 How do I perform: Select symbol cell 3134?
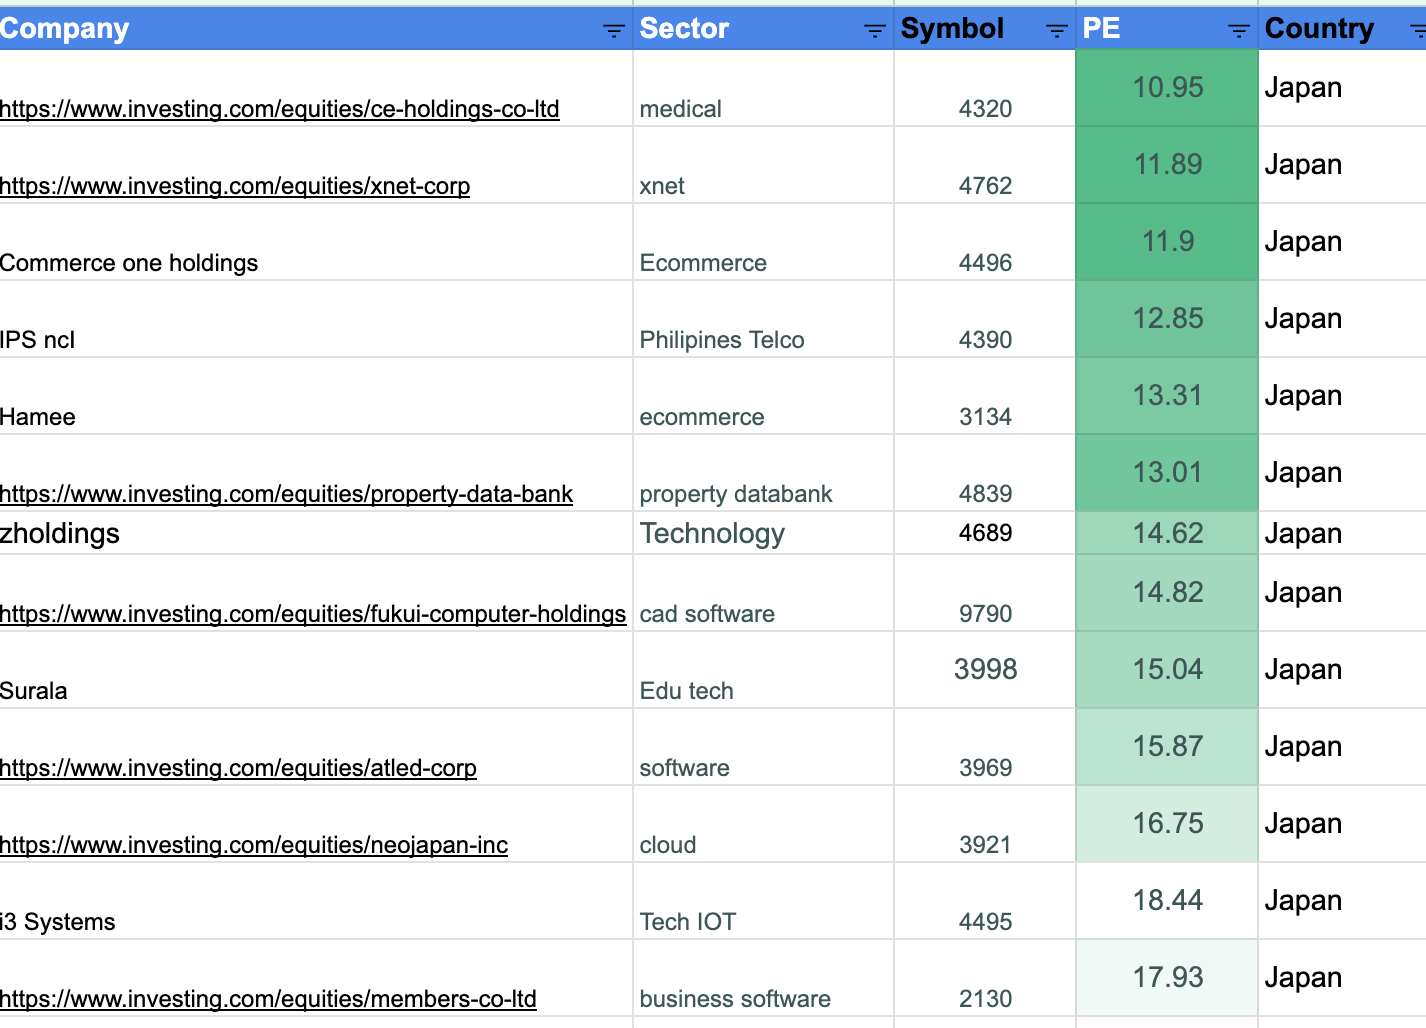[985, 396]
